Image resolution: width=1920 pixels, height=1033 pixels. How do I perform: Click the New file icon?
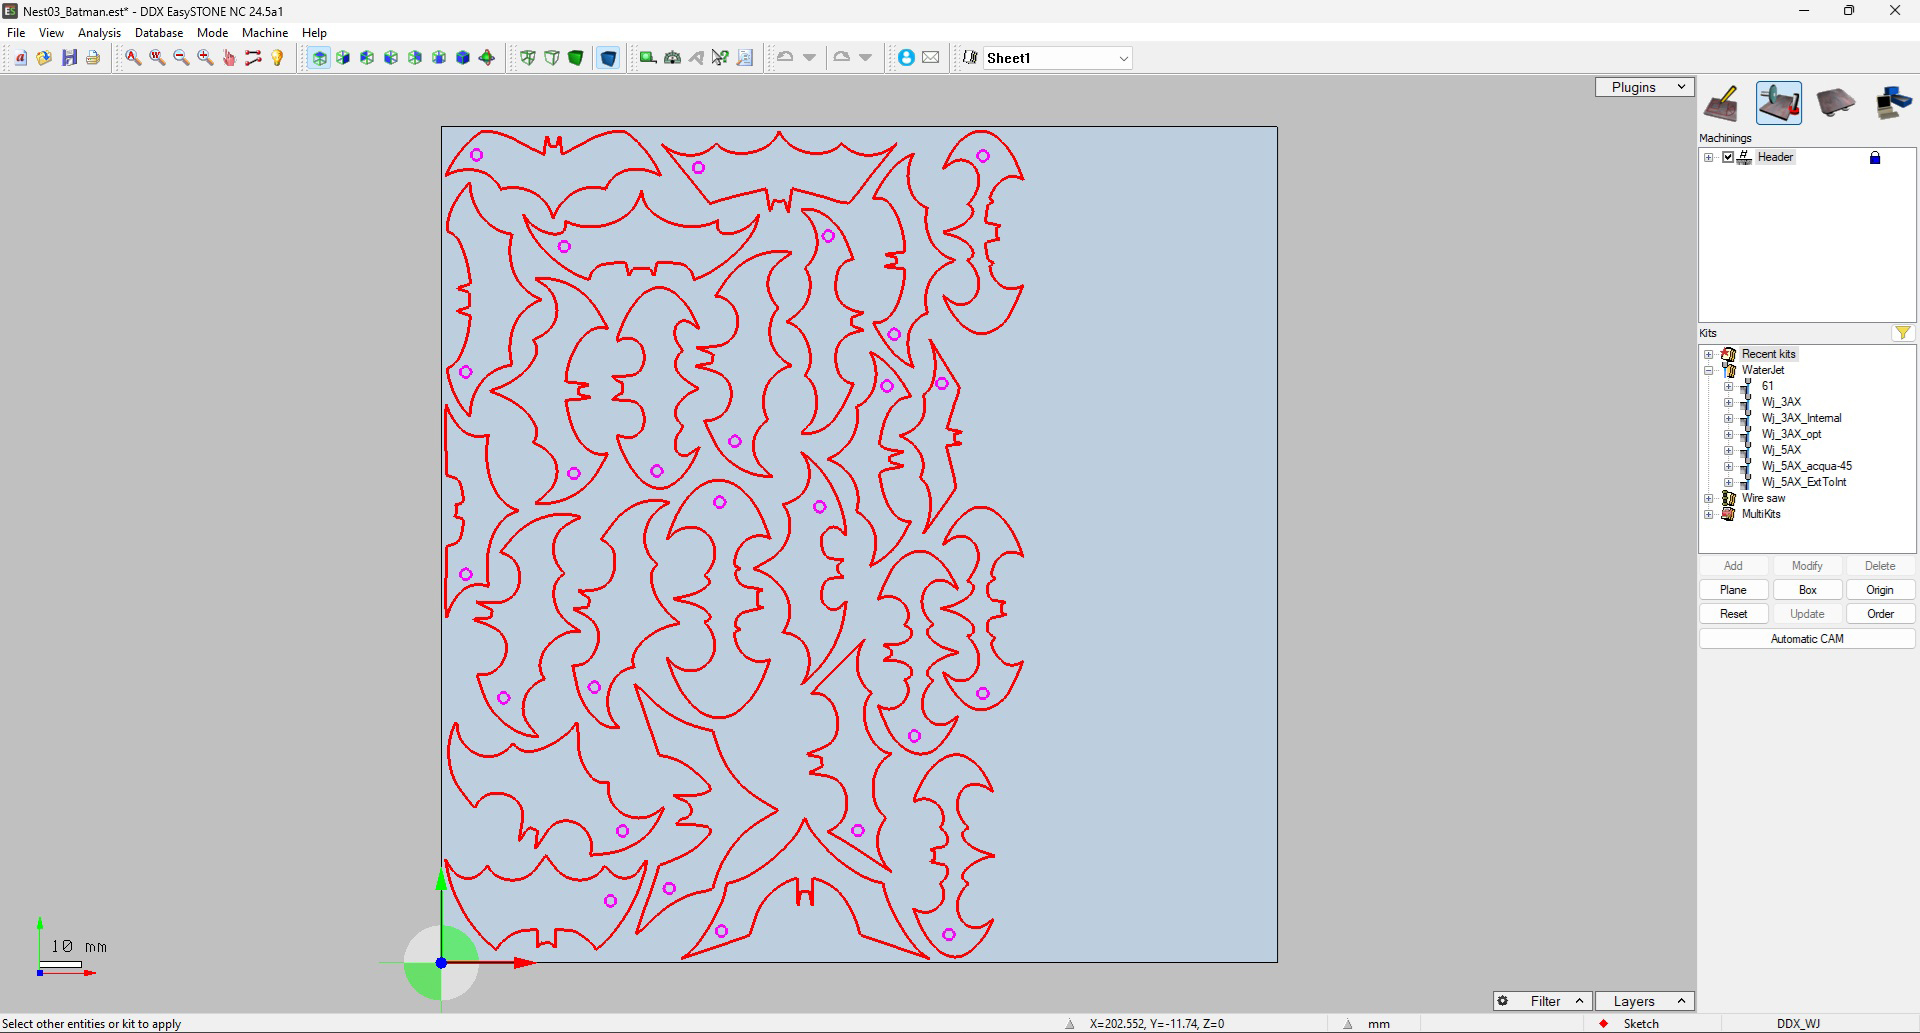[x=21, y=58]
